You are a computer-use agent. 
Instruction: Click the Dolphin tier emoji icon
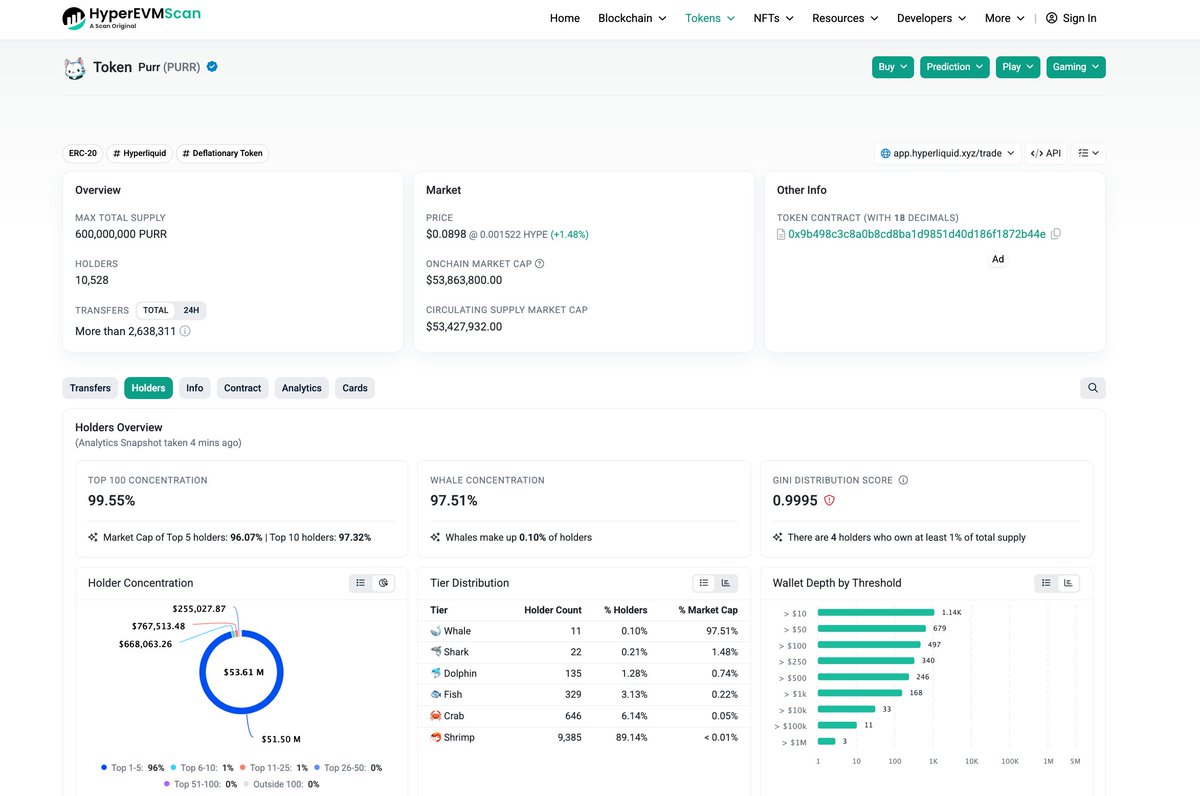tap(436, 673)
